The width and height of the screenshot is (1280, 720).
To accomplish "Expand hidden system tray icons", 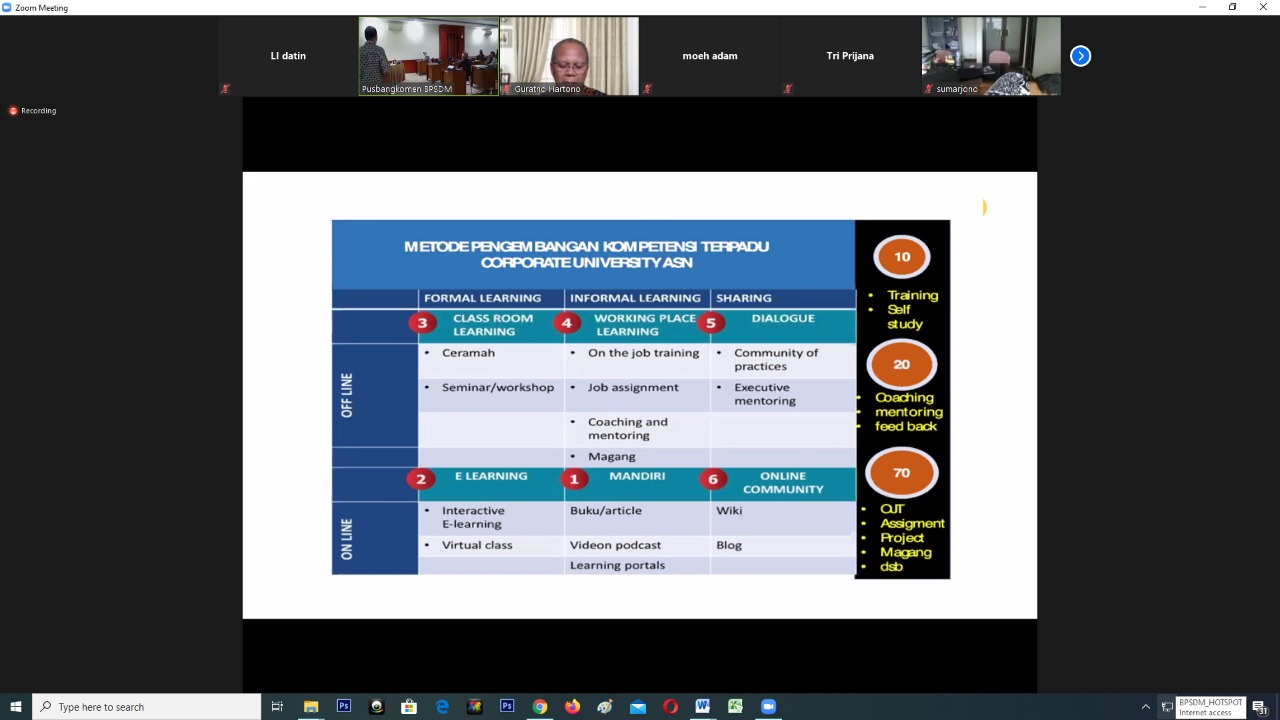I will (1146, 707).
